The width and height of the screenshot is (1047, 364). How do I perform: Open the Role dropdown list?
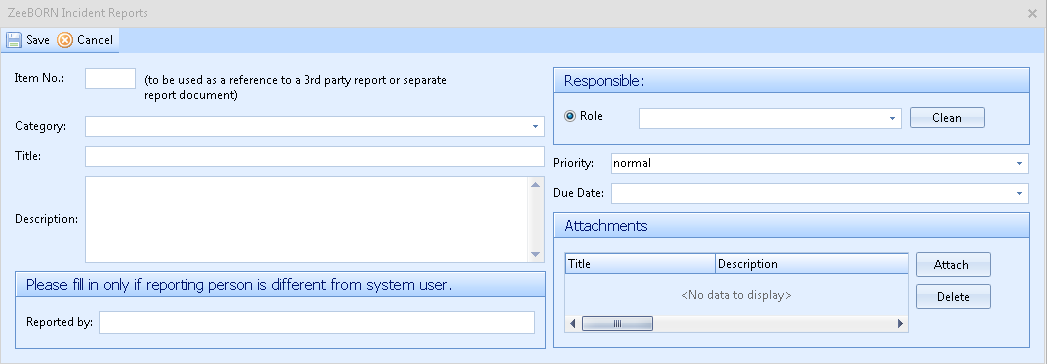click(x=892, y=118)
